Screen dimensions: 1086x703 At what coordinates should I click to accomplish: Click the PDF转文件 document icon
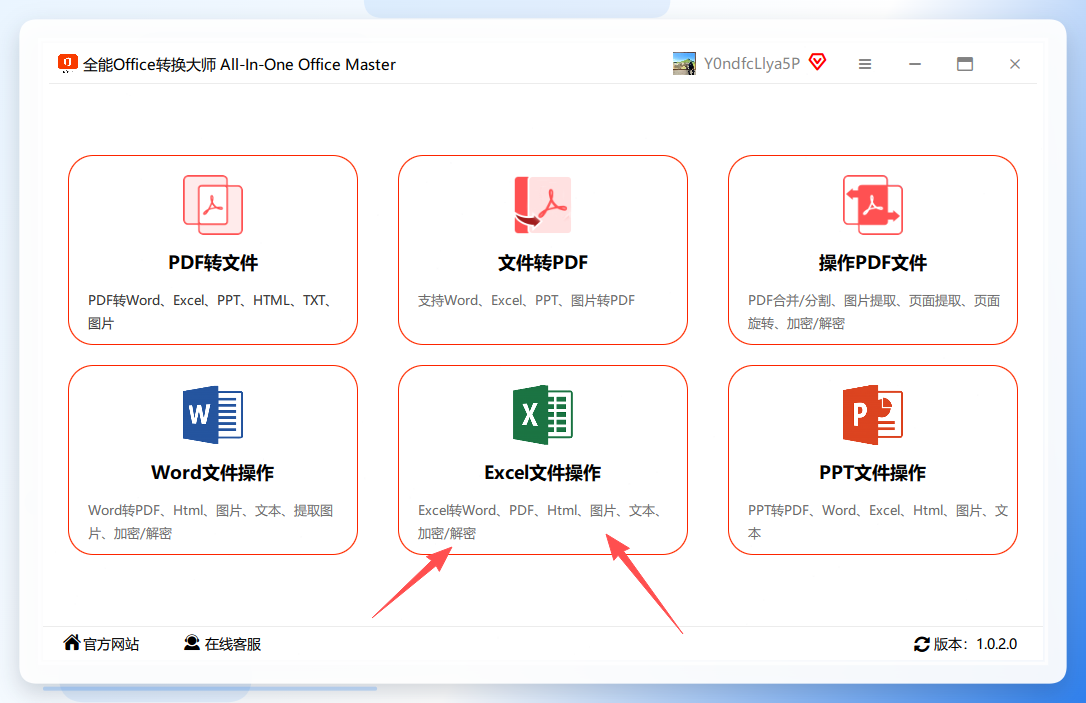click(x=213, y=205)
